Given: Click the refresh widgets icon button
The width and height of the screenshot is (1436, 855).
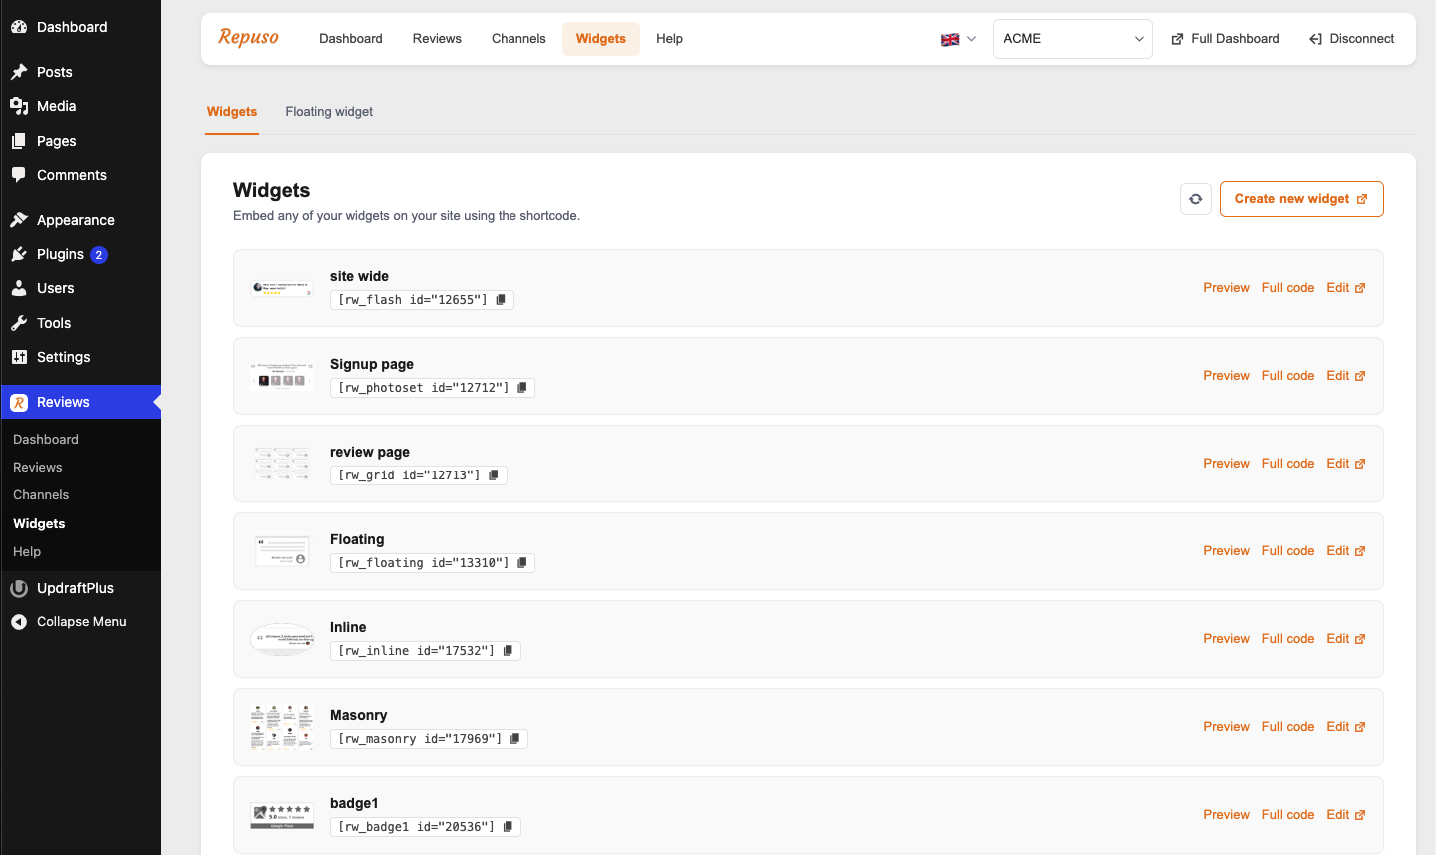Looking at the screenshot, I should [1196, 199].
